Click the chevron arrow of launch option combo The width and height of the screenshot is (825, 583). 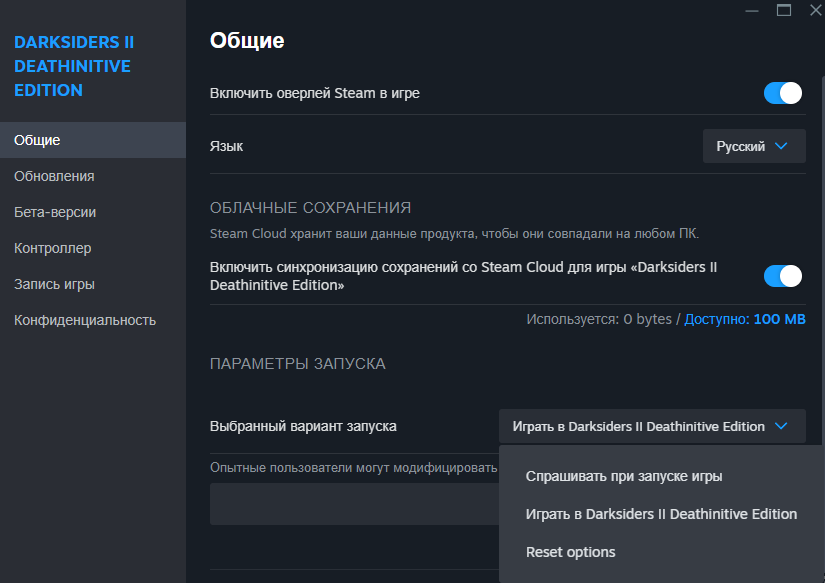(781, 426)
